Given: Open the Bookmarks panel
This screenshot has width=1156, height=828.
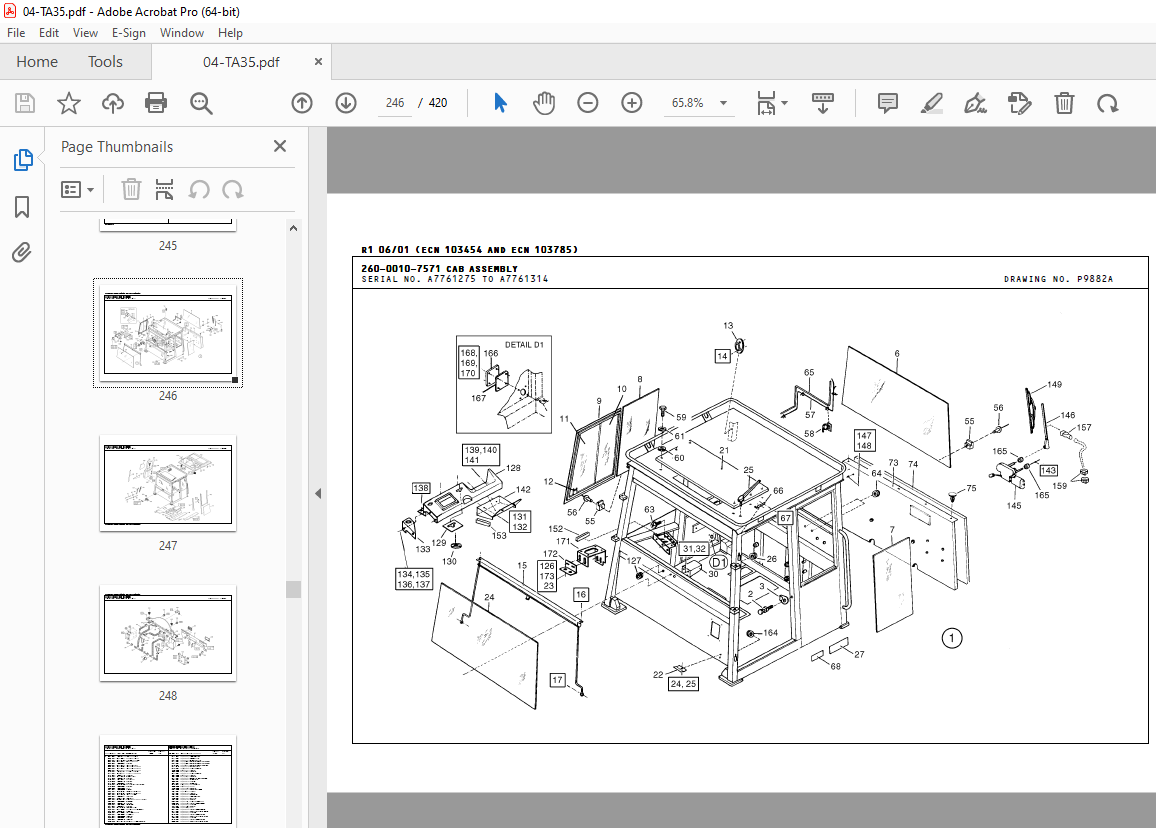Looking at the screenshot, I should 22,206.
